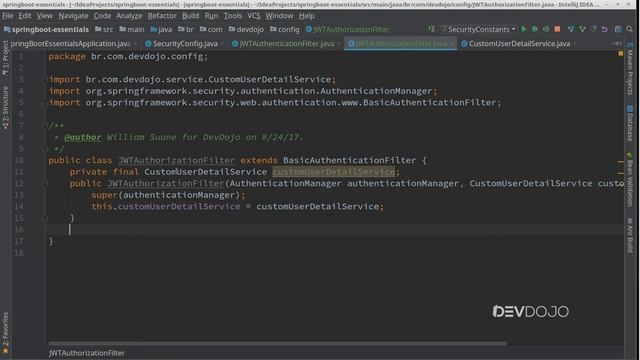Collapse the constructor fold at line 12

pyautogui.click(x=44, y=183)
